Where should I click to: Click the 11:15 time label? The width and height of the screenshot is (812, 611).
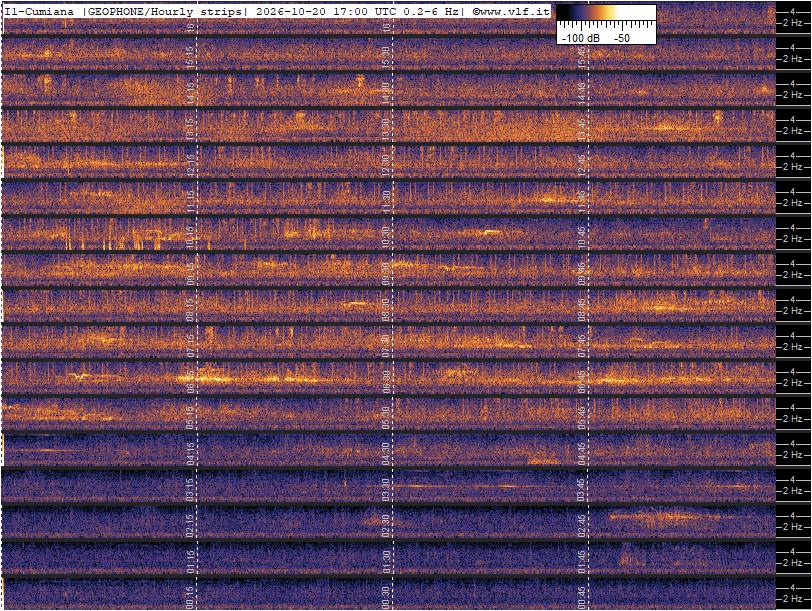click(190, 202)
